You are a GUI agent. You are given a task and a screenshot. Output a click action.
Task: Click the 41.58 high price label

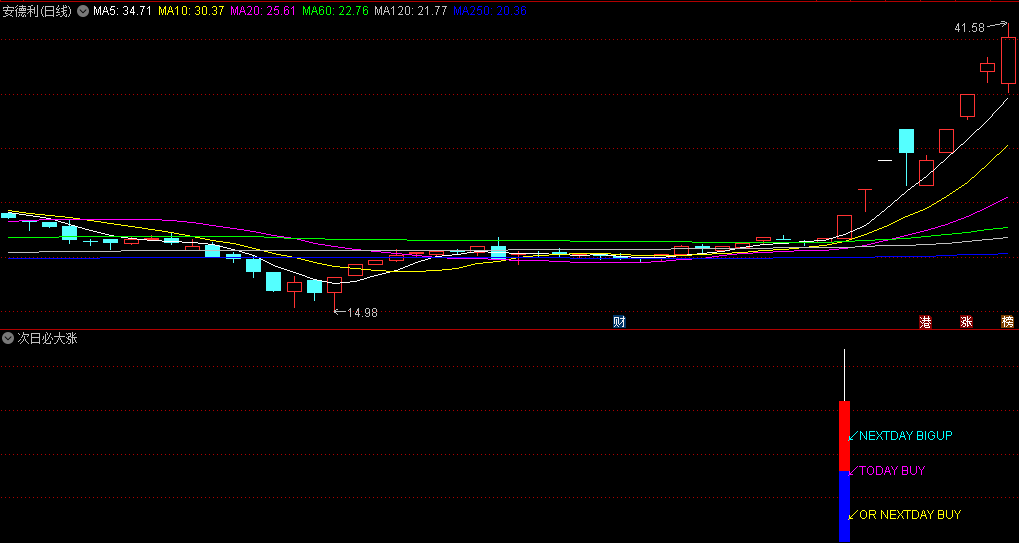click(x=970, y=27)
